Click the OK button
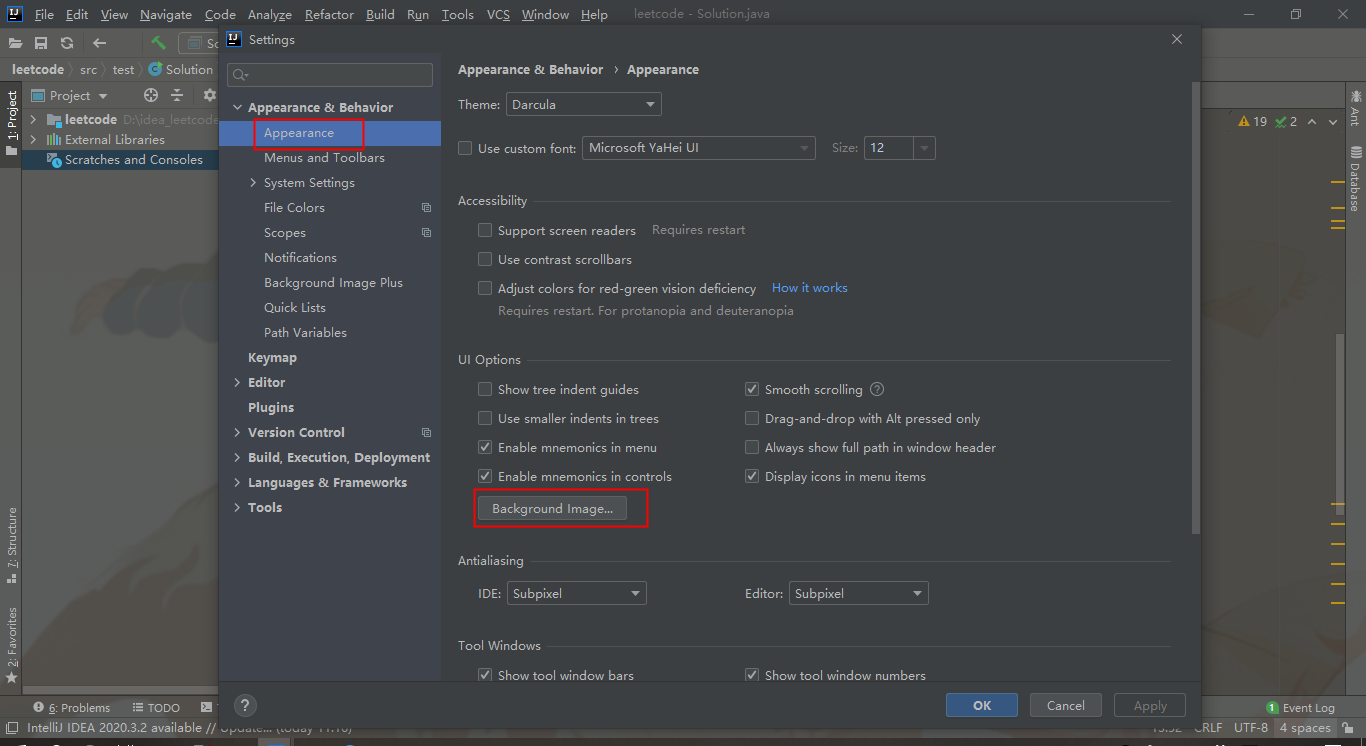The image size is (1366, 746). [x=982, y=705]
